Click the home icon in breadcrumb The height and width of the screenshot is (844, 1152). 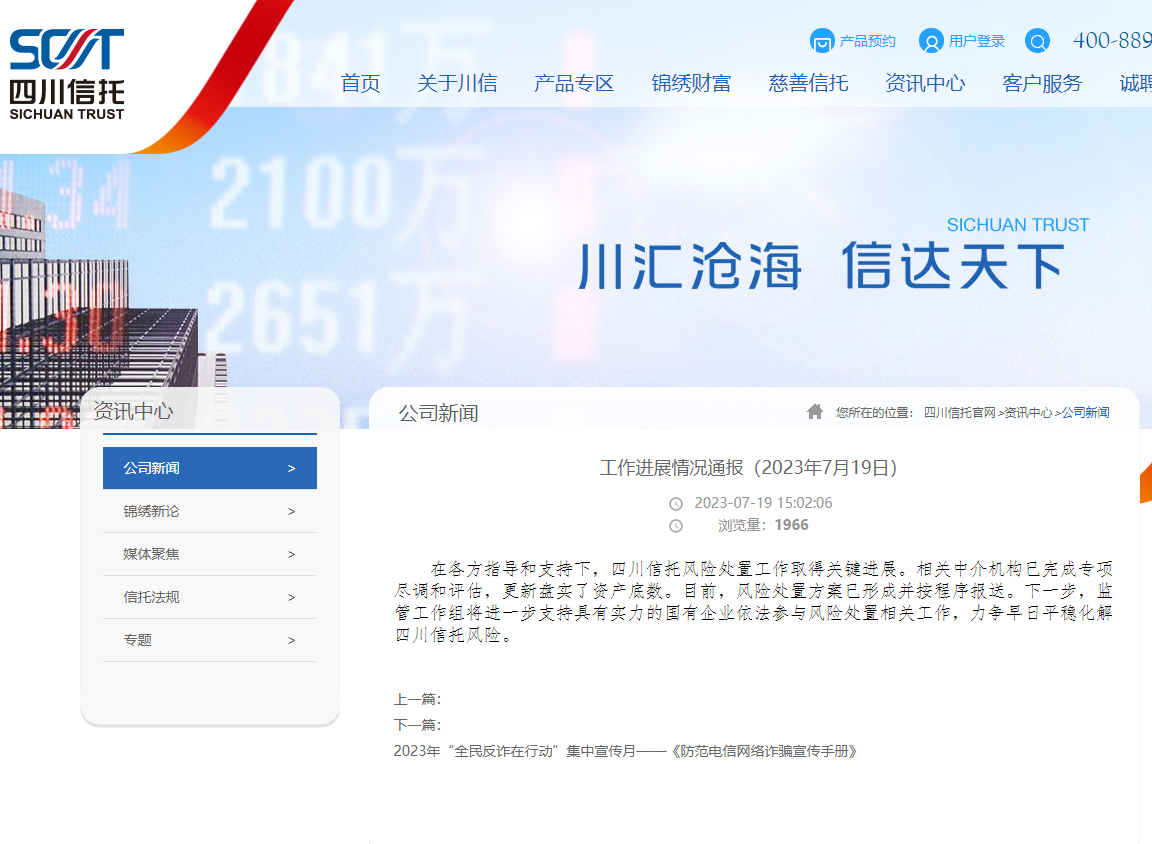815,411
